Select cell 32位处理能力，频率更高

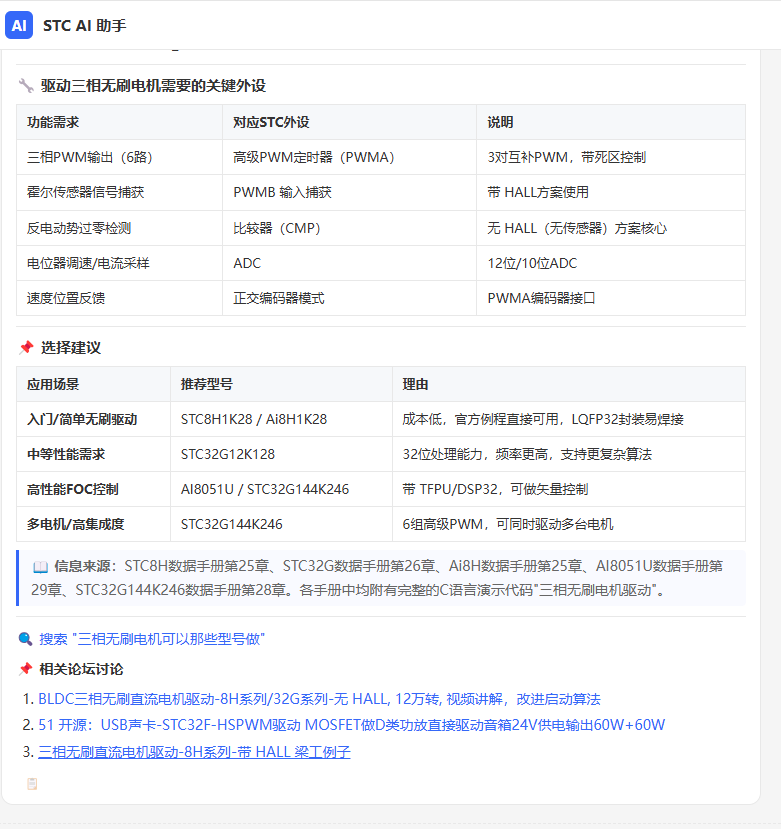[x=569, y=454]
